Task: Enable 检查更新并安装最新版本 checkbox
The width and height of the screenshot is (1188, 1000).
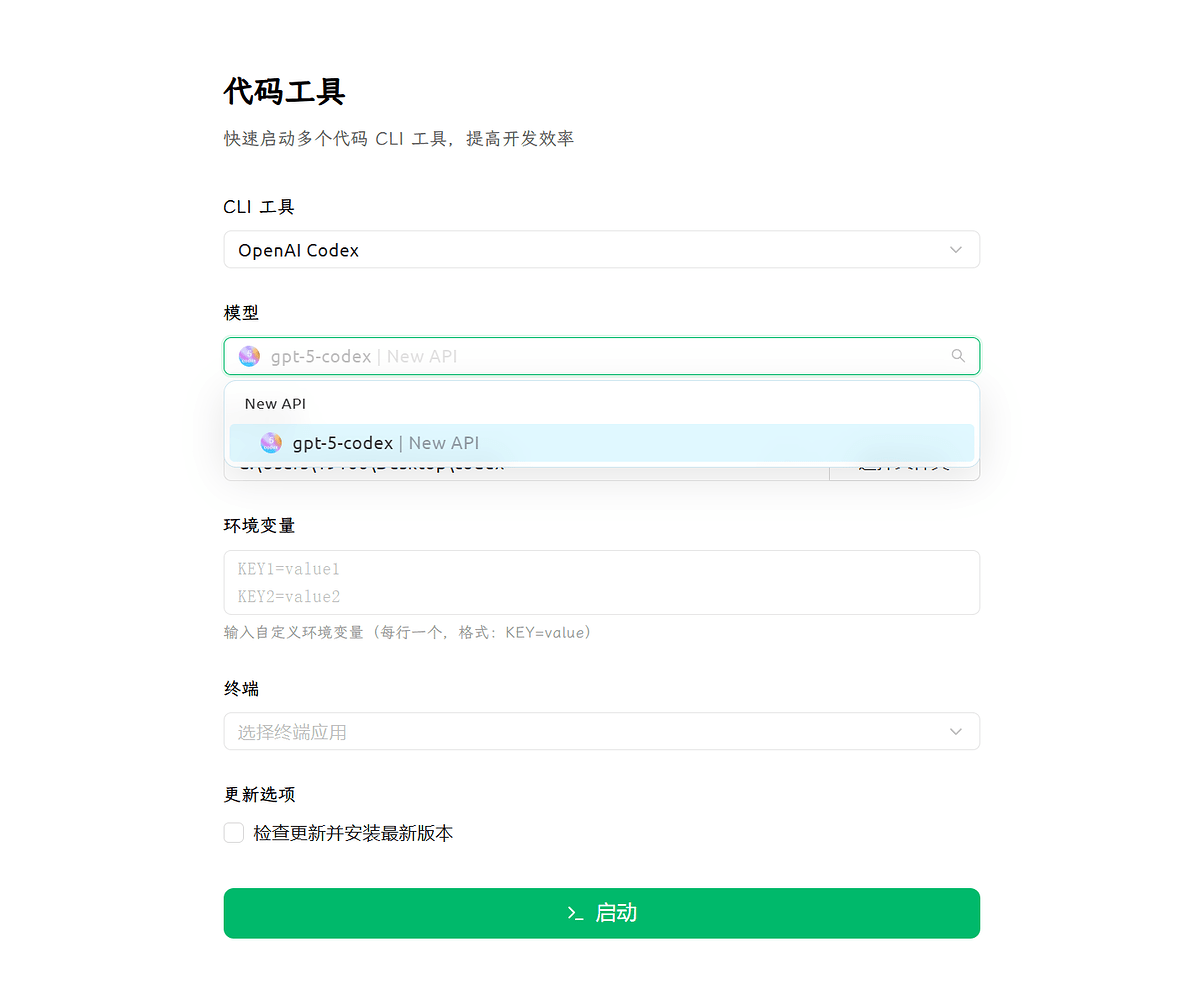Action: (234, 833)
